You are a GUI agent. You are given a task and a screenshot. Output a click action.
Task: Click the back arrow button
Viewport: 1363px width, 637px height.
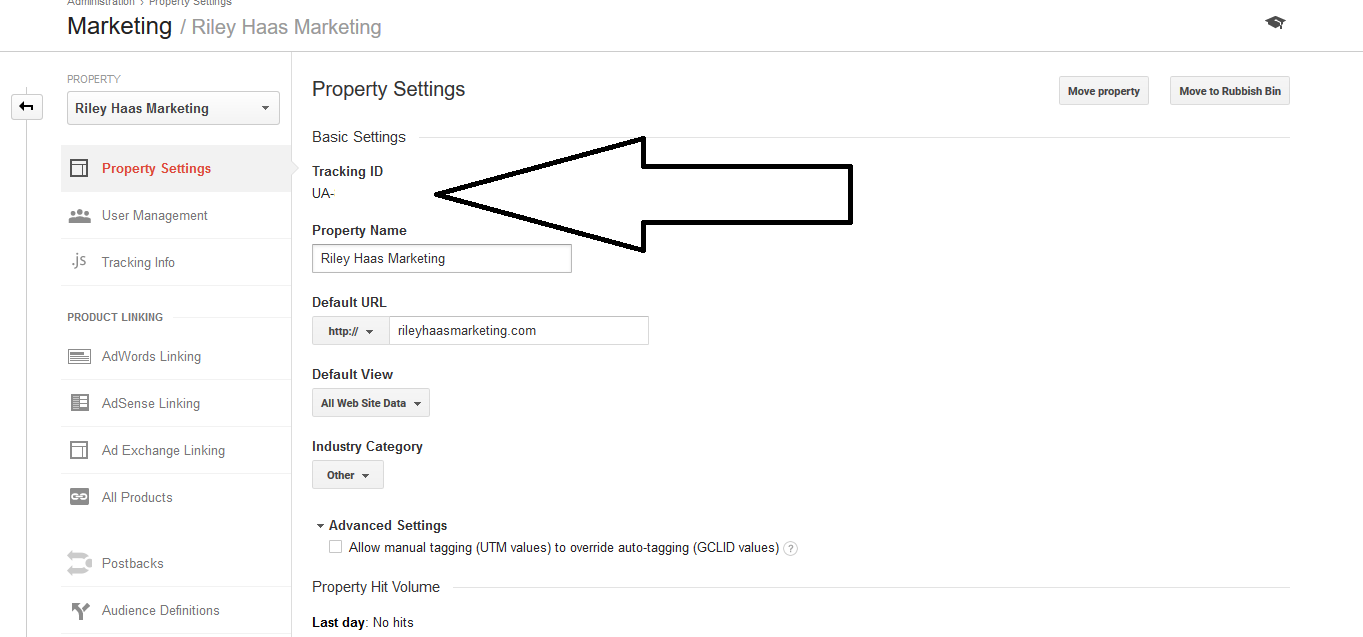click(27, 106)
